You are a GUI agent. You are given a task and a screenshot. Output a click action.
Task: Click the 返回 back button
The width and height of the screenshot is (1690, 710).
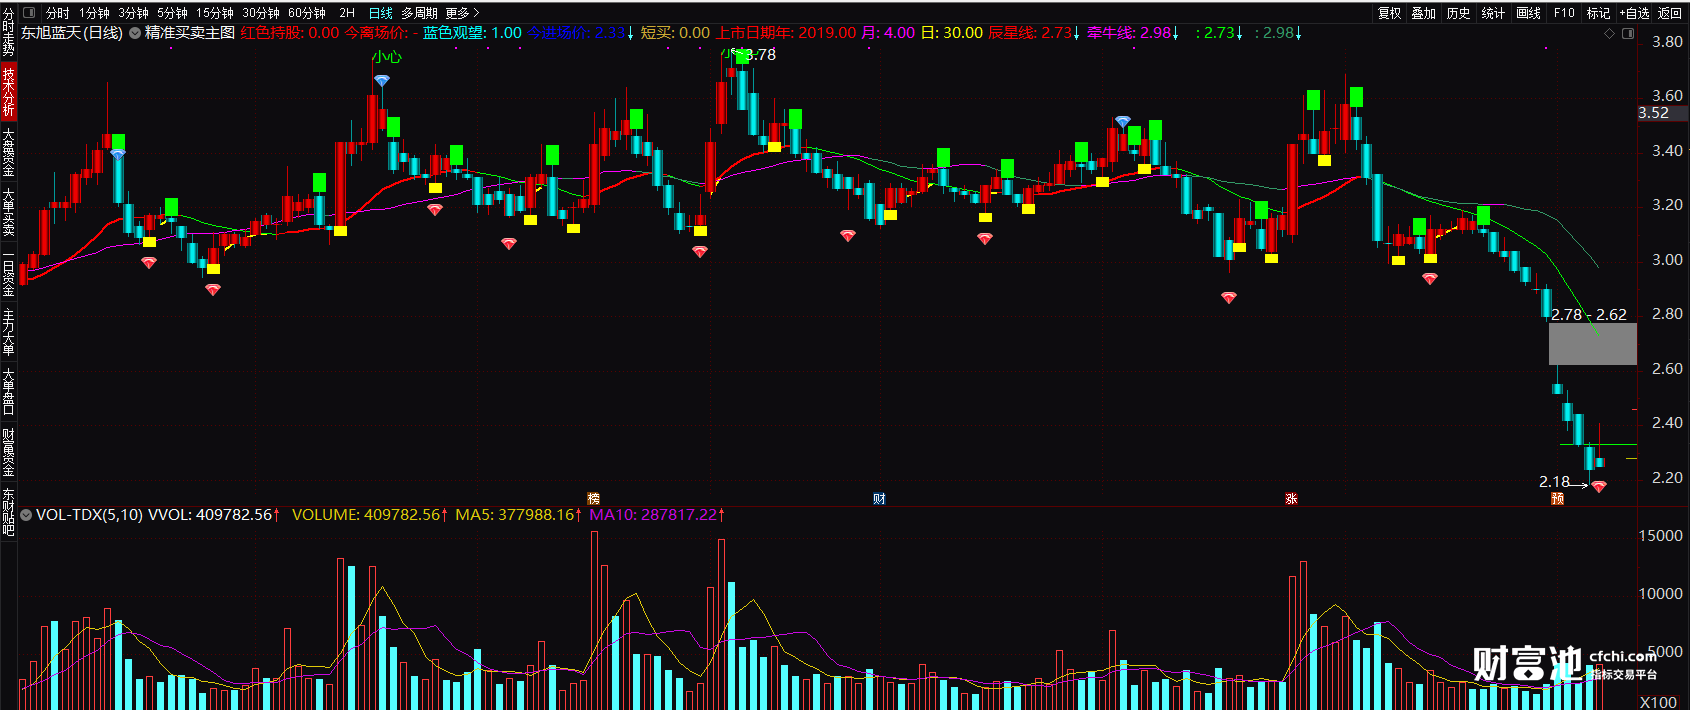[1670, 13]
